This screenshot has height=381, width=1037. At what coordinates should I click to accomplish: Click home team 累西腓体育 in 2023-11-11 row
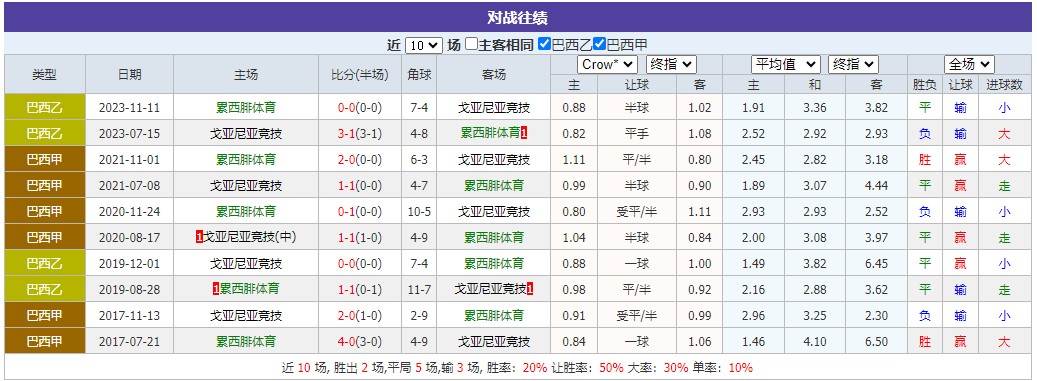tap(246, 108)
